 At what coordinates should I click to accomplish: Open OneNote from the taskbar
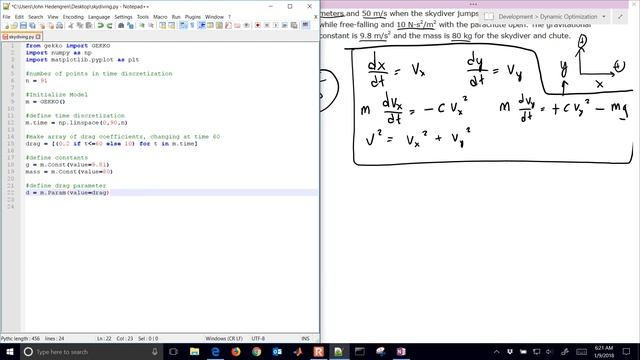(x=401, y=351)
